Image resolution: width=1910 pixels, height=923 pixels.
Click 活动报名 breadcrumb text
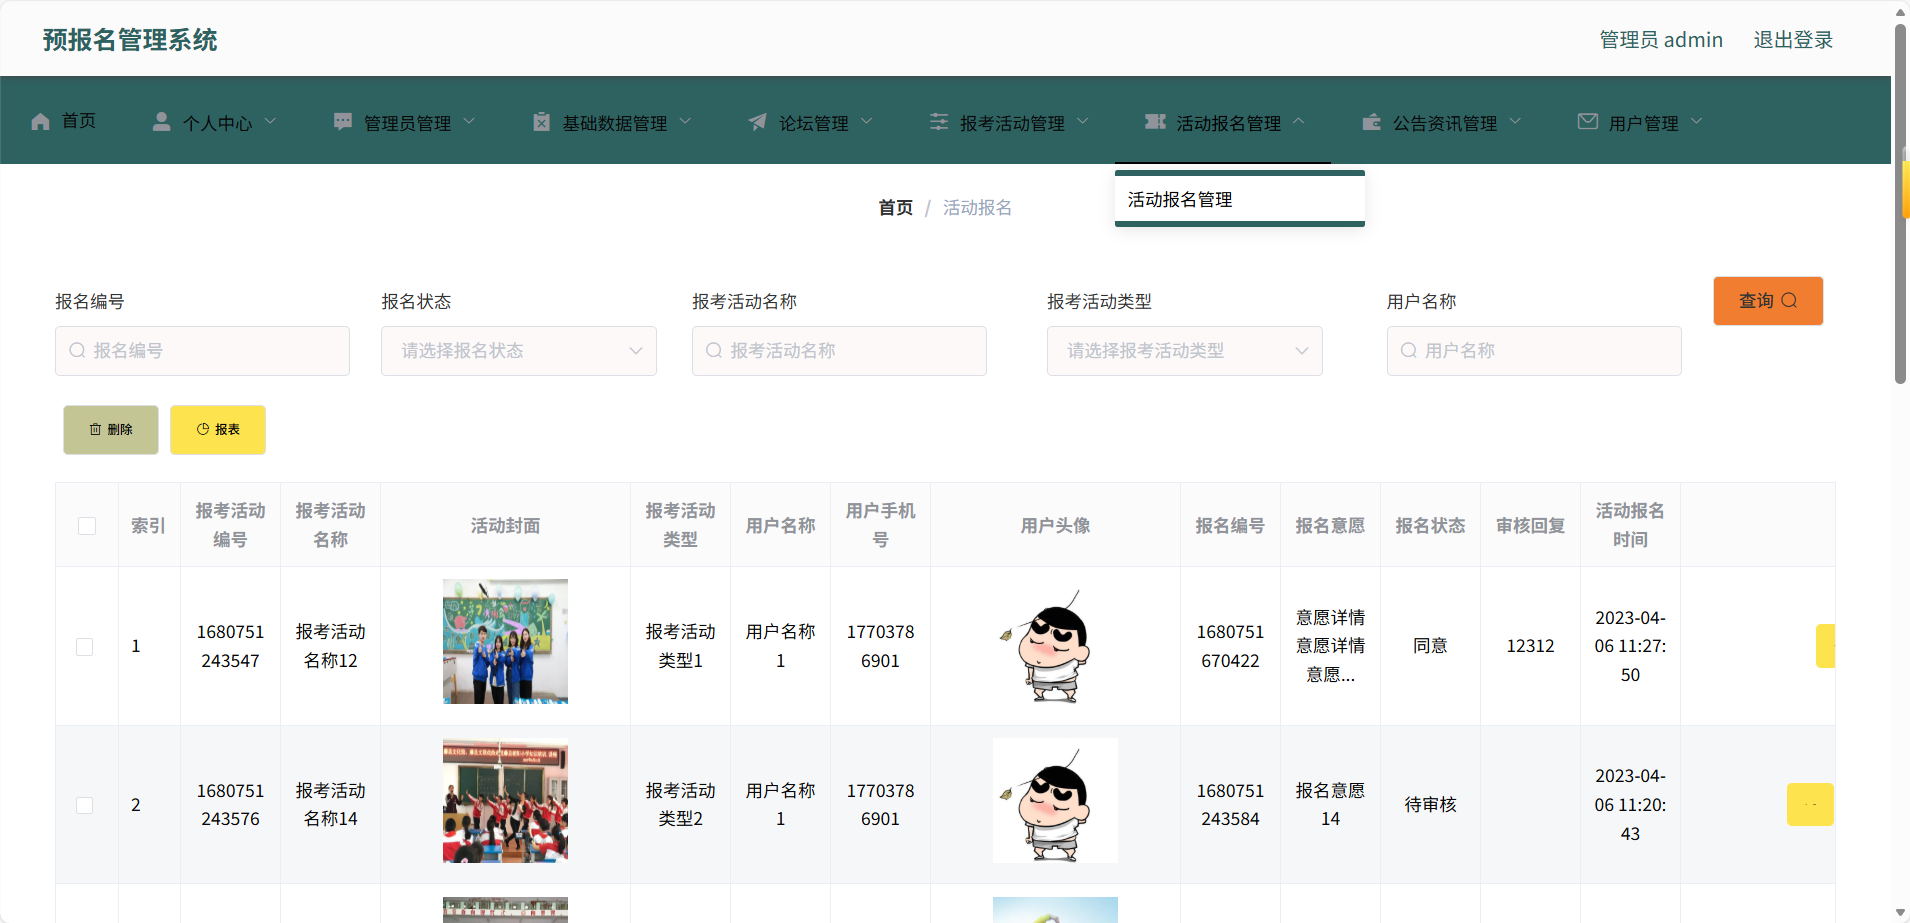click(x=977, y=208)
